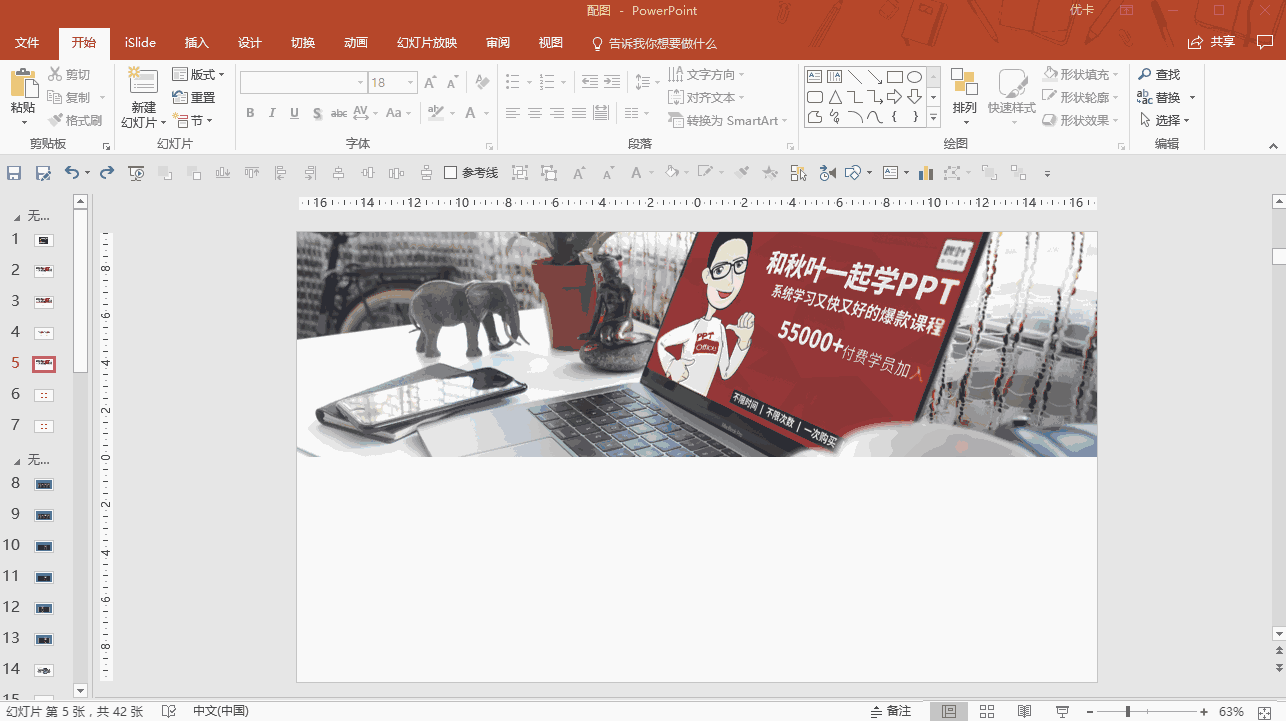Toggle the 参考线 guides checkbox
1286x721 pixels.
click(451, 173)
